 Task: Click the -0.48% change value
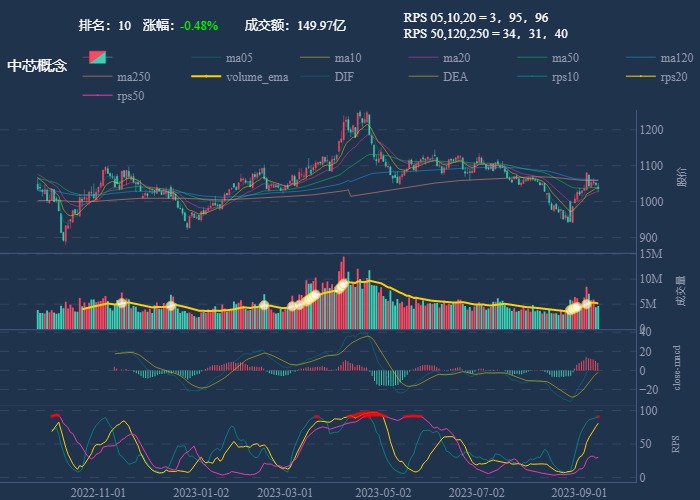(x=200, y=25)
